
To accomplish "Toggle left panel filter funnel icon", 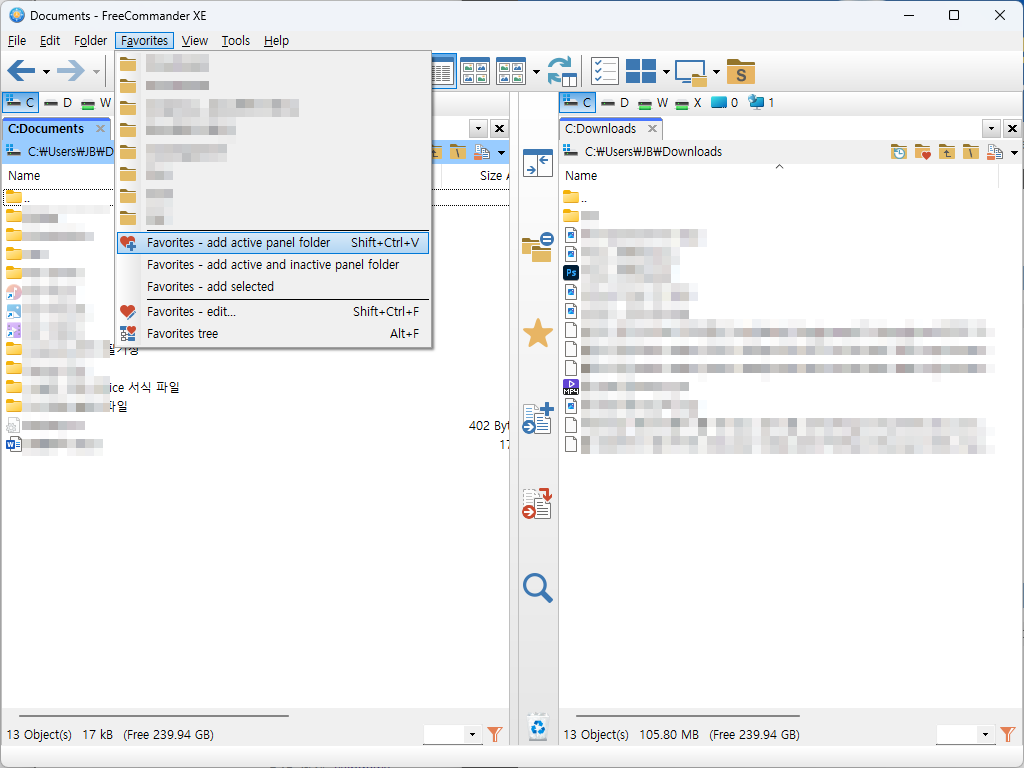I will [x=494, y=735].
